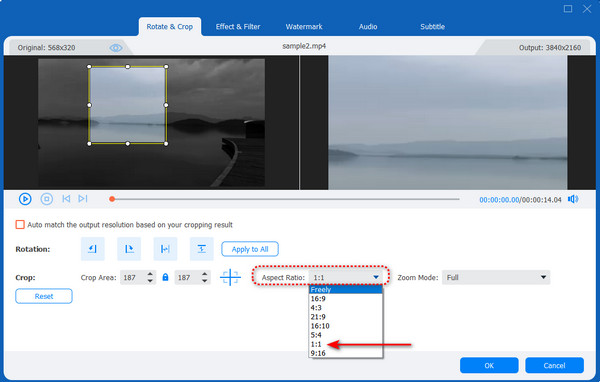Select the 9:16 aspect ratio option
The width and height of the screenshot is (600, 382).
point(346,353)
